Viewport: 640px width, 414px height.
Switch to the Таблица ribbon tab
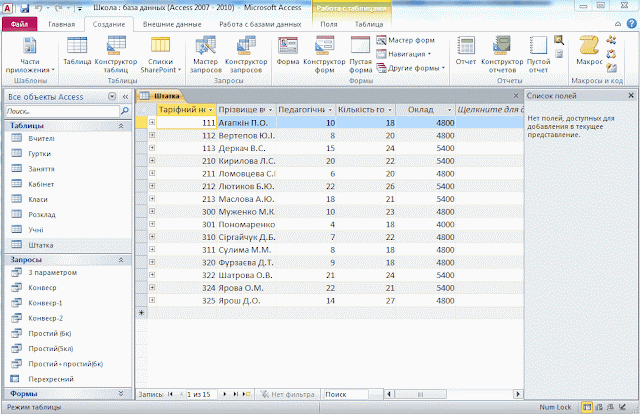tap(369, 24)
